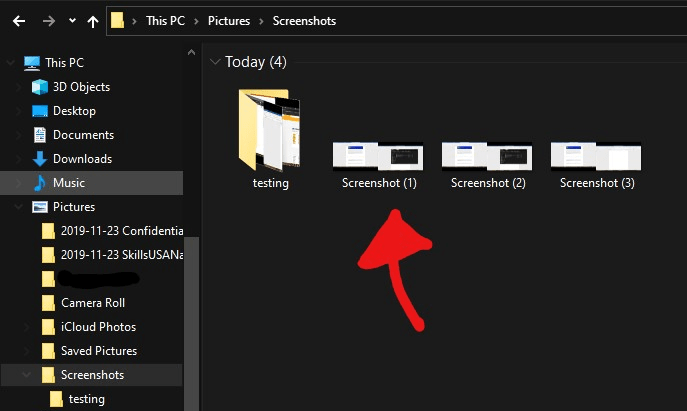The width and height of the screenshot is (687, 411).
Task: Open Pictures in navigation pane
Action: pos(74,207)
